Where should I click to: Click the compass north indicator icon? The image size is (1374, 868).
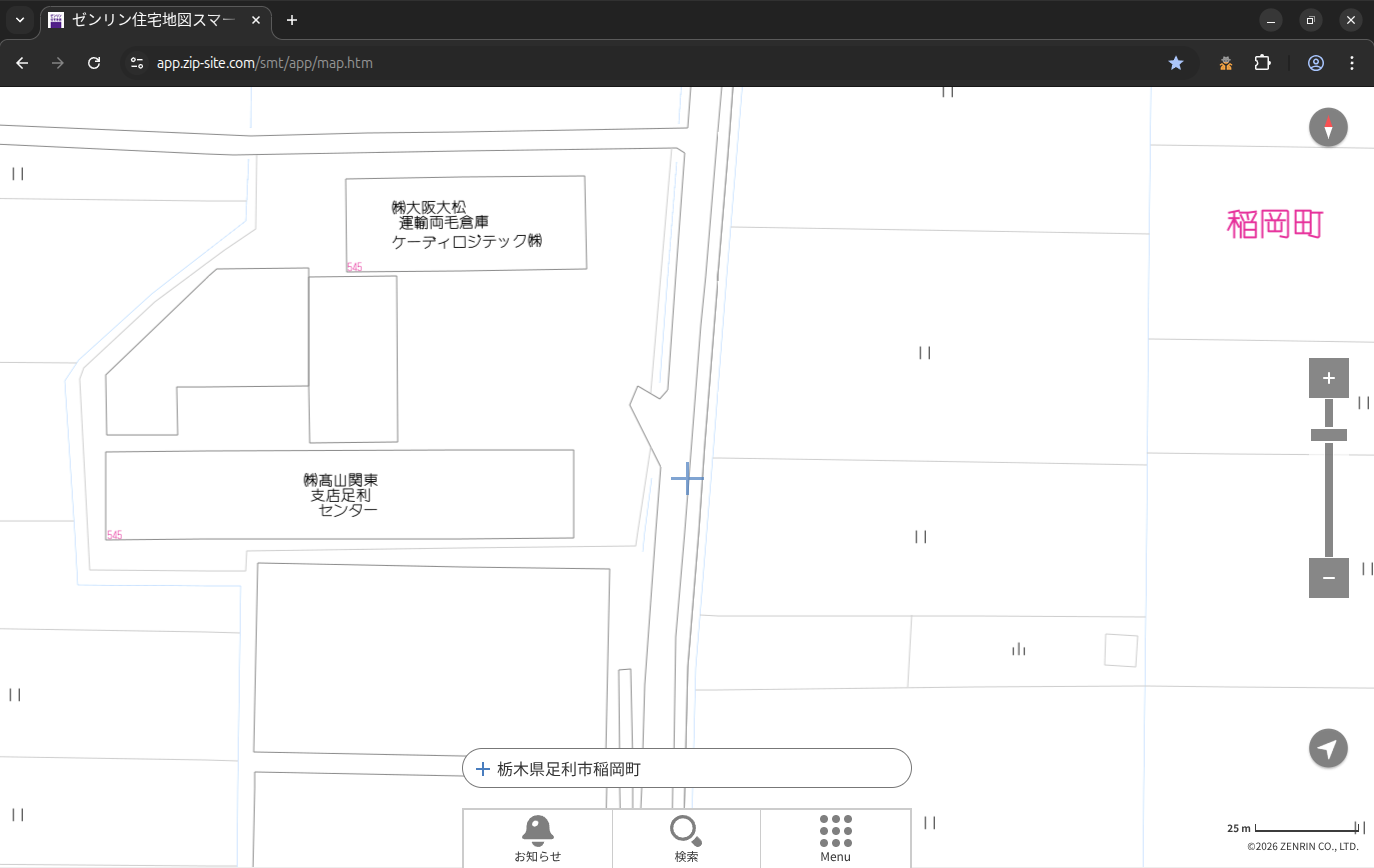(x=1328, y=128)
